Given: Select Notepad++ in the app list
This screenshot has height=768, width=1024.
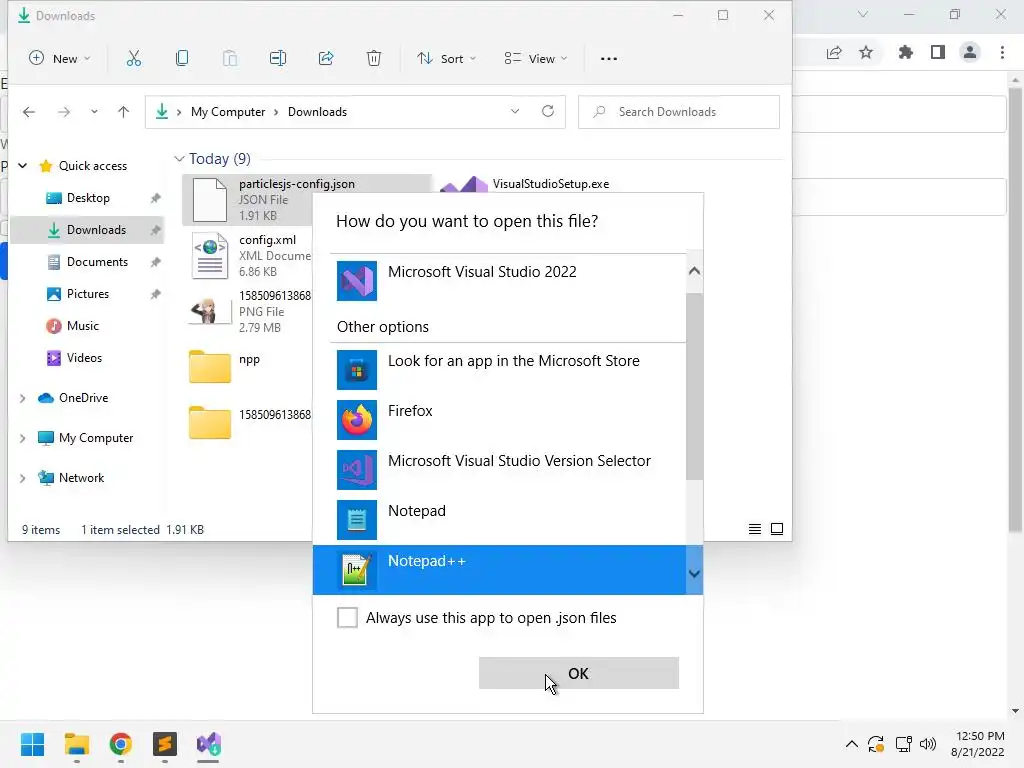Looking at the screenshot, I should click(500, 570).
